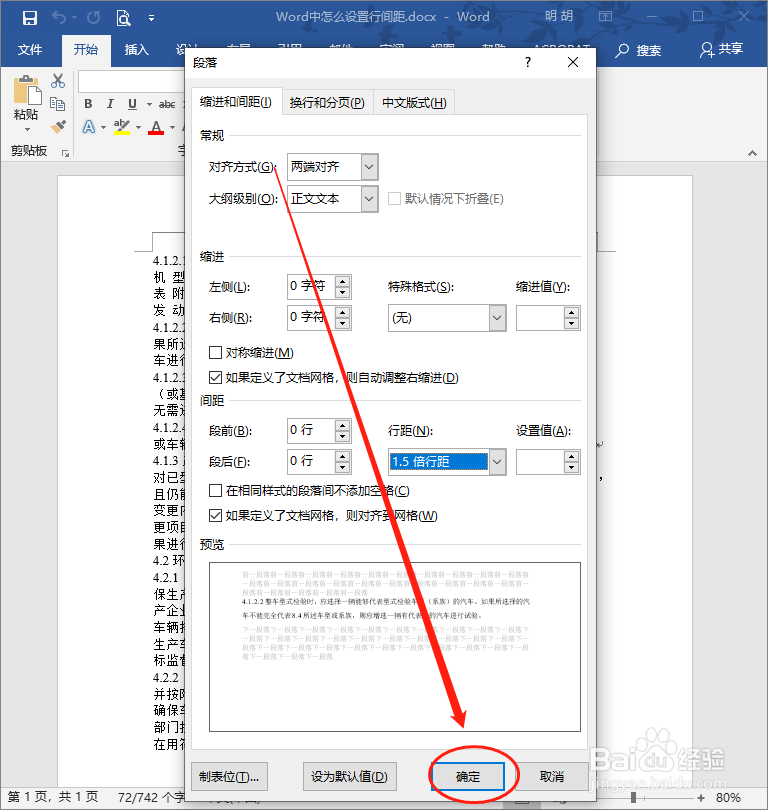The width and height of the screenshot is (768, 810).
Task: Open the quick access toolbar customize arrow
Action: click(x=151, y=18)
